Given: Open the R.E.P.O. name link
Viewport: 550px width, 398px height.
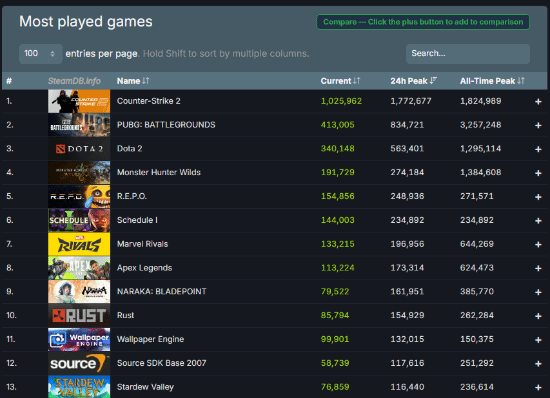Looking at the screenshot, I should coord(132,196).
